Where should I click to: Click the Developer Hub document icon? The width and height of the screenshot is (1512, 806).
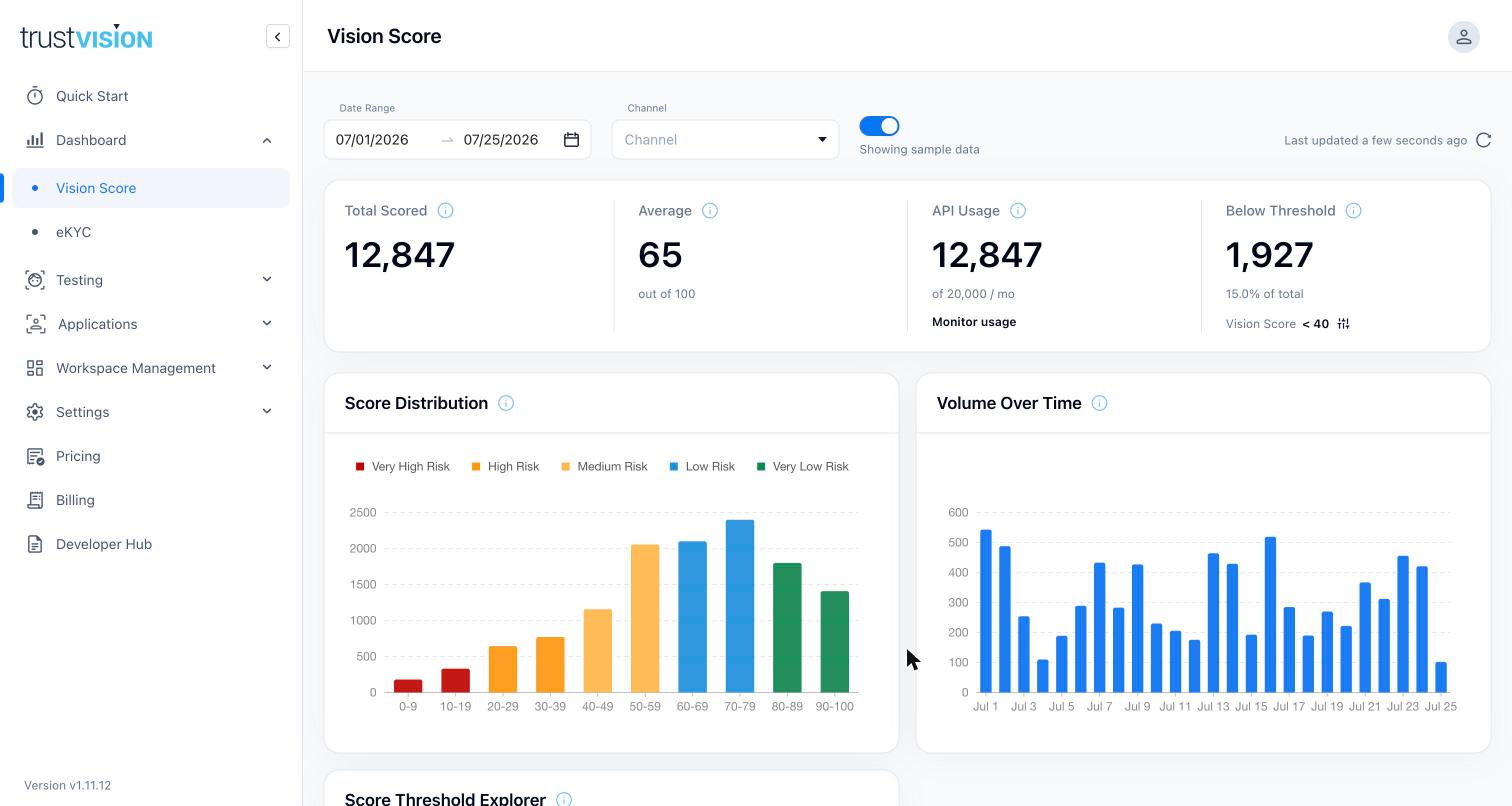(35, 544)
